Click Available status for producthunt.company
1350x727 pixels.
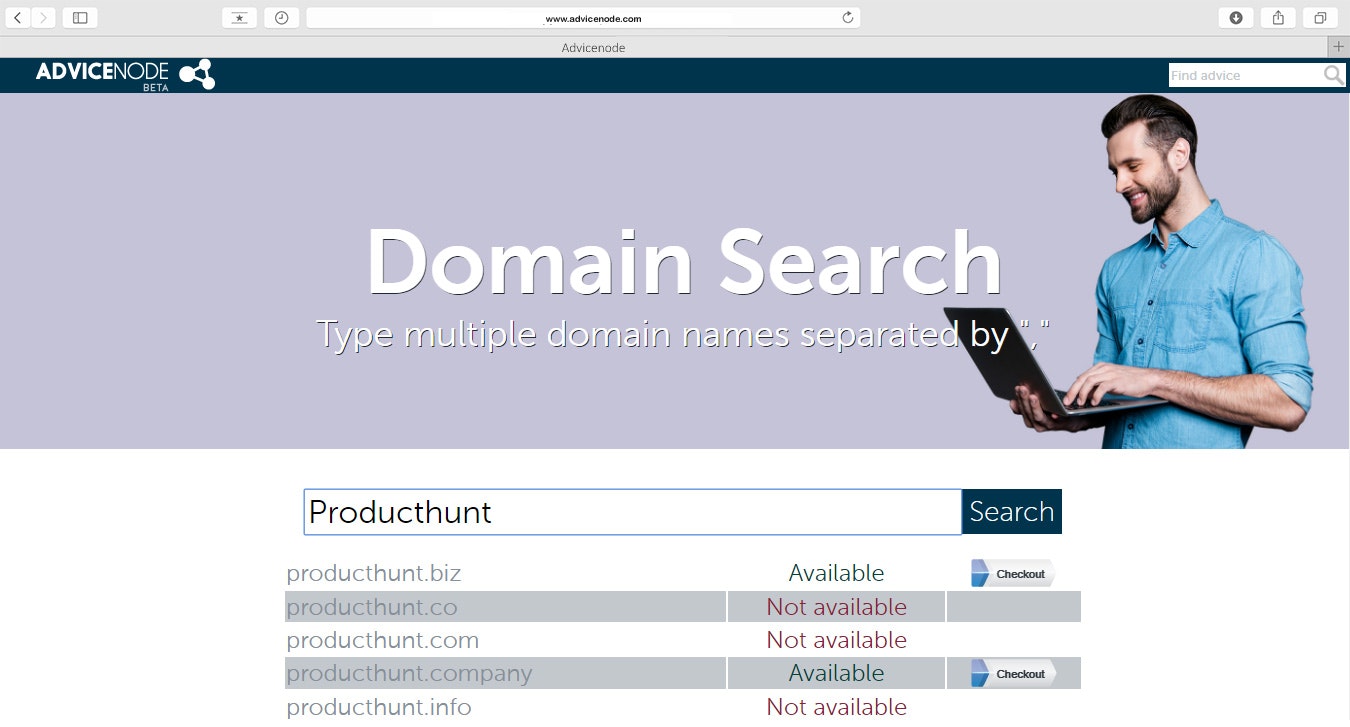[836, 673]
